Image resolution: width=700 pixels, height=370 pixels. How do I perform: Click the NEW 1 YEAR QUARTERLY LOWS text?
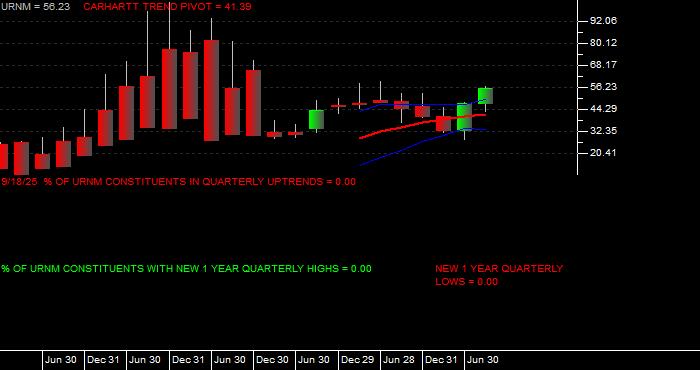pos(499,275)
